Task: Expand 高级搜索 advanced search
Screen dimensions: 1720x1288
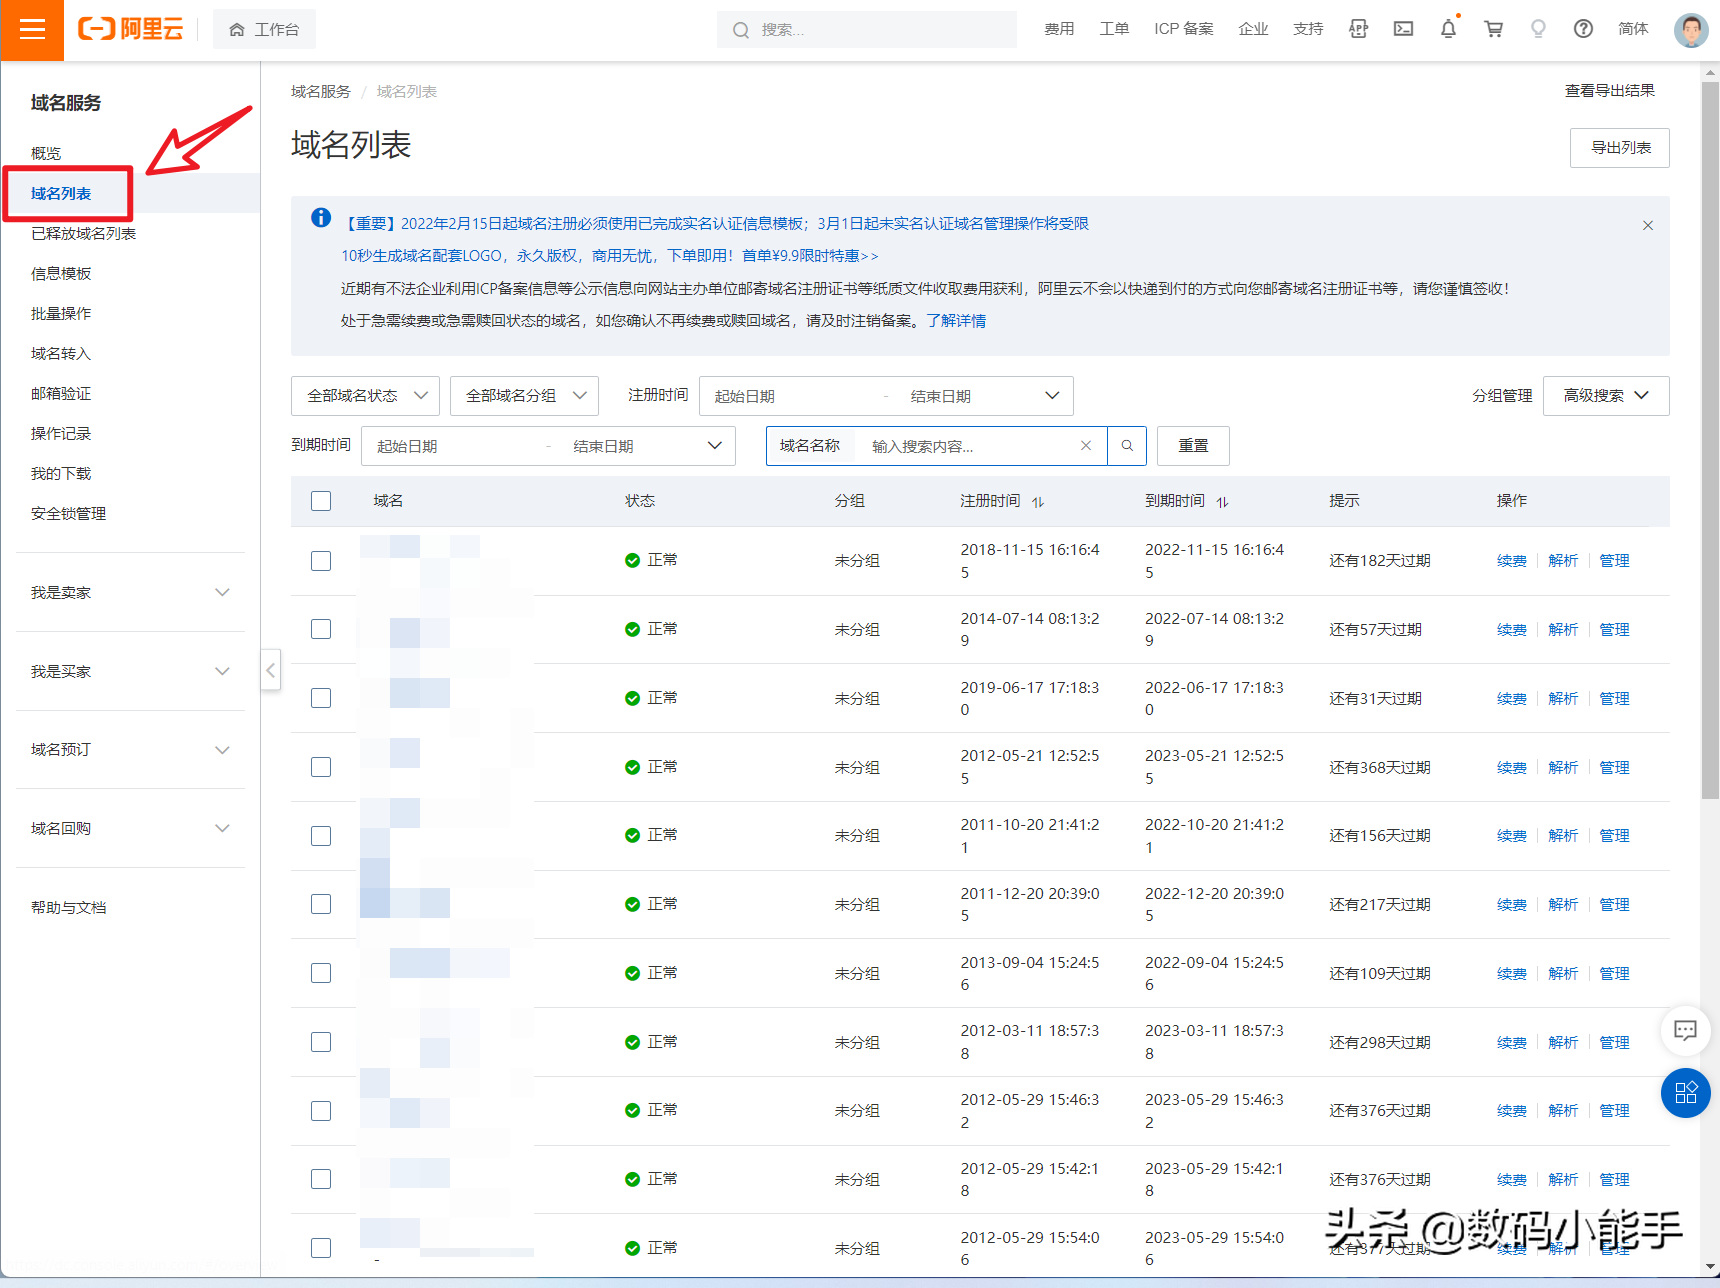Action: [1606, 396]
